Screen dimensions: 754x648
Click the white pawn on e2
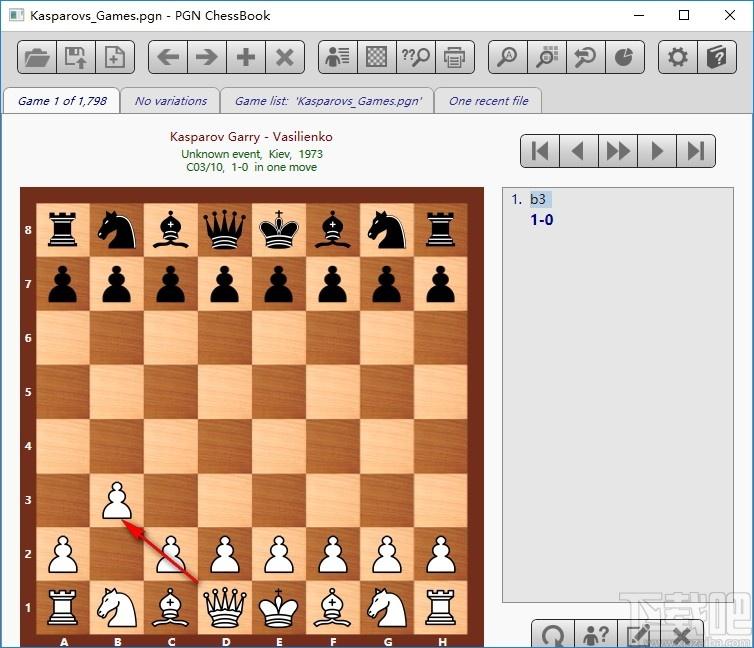278,554
